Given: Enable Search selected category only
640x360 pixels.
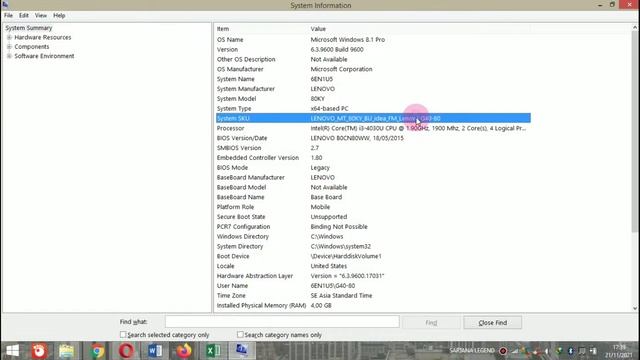Looking at the screenshot, I should 123,334.
